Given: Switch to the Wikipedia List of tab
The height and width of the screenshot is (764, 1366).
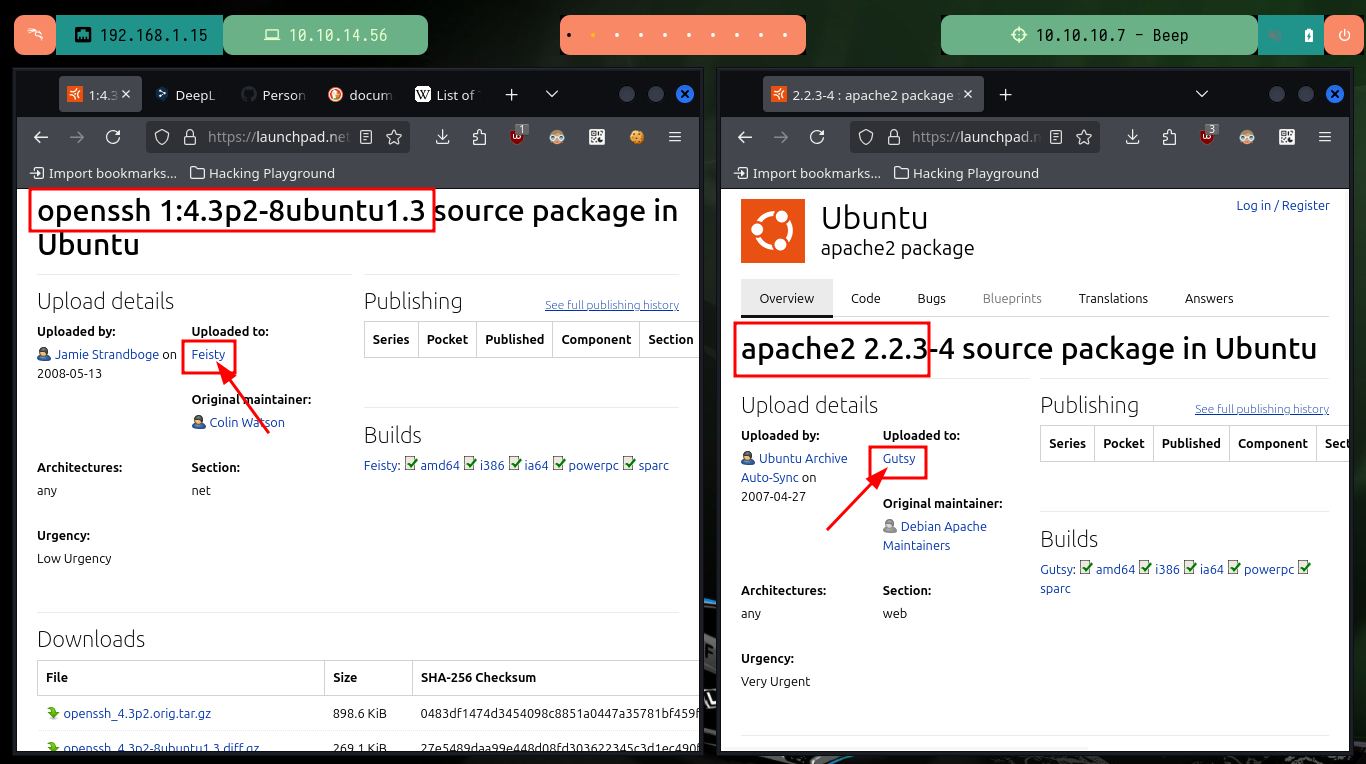Looking at the screenshot, I should point(447,95).
